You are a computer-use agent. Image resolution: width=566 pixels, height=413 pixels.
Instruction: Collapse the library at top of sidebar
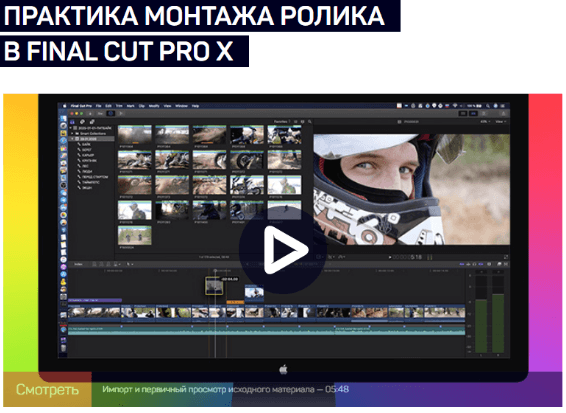(x=71, y=128)
